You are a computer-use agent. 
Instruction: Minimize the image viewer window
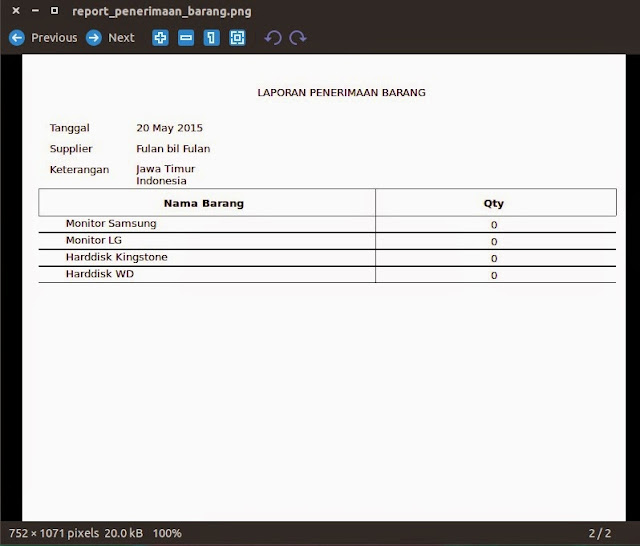click(35, 11)
